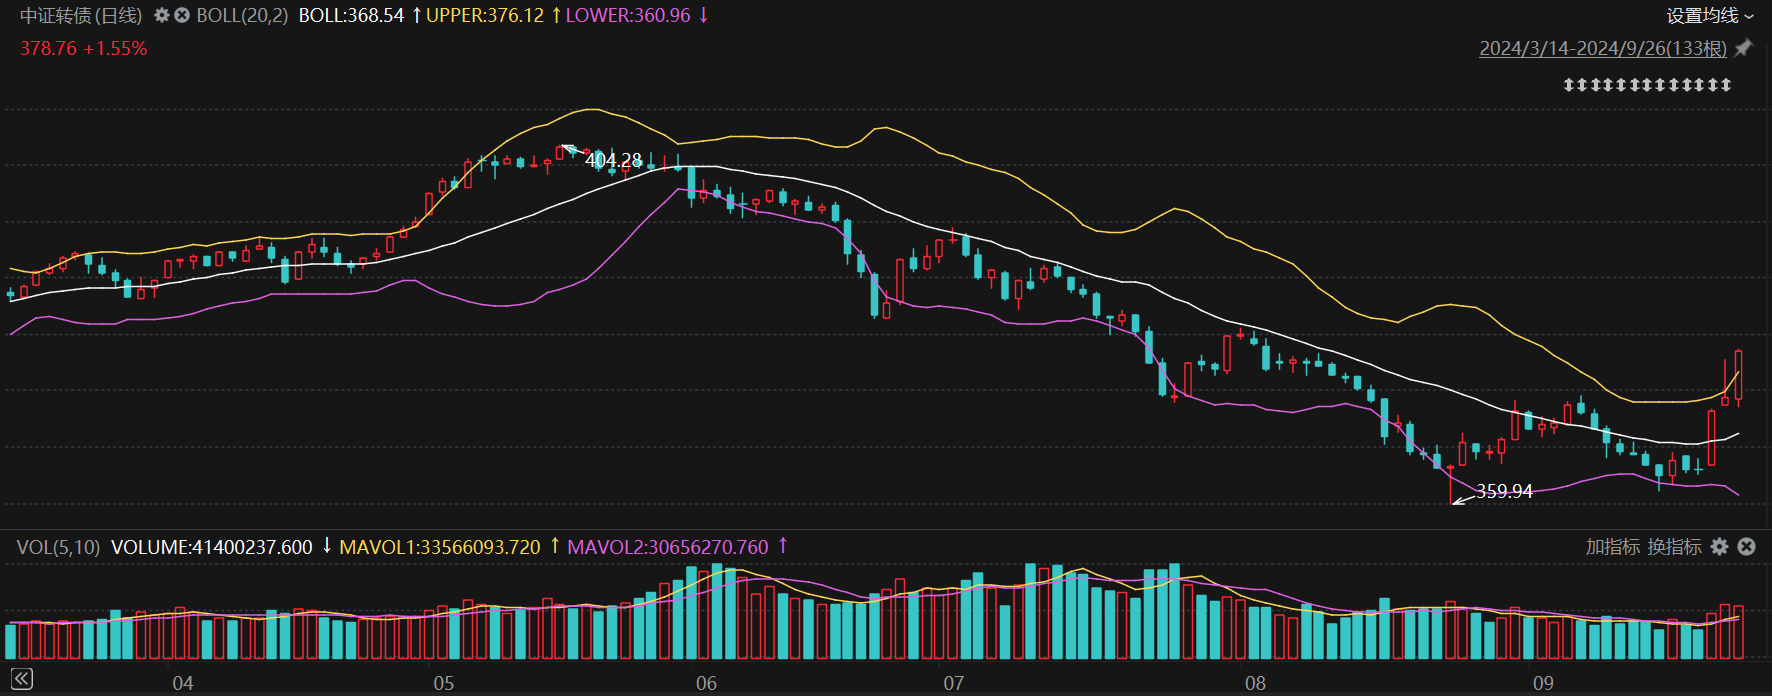Screen dimensions: 1772x696
Task: Open VOL indicator settings gear
Action: point(1719,547)
